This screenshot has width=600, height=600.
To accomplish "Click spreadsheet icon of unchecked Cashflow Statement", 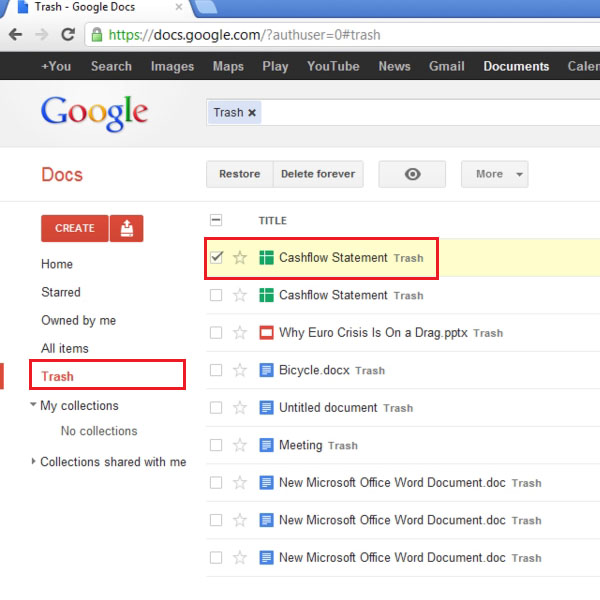I will 266,295.
